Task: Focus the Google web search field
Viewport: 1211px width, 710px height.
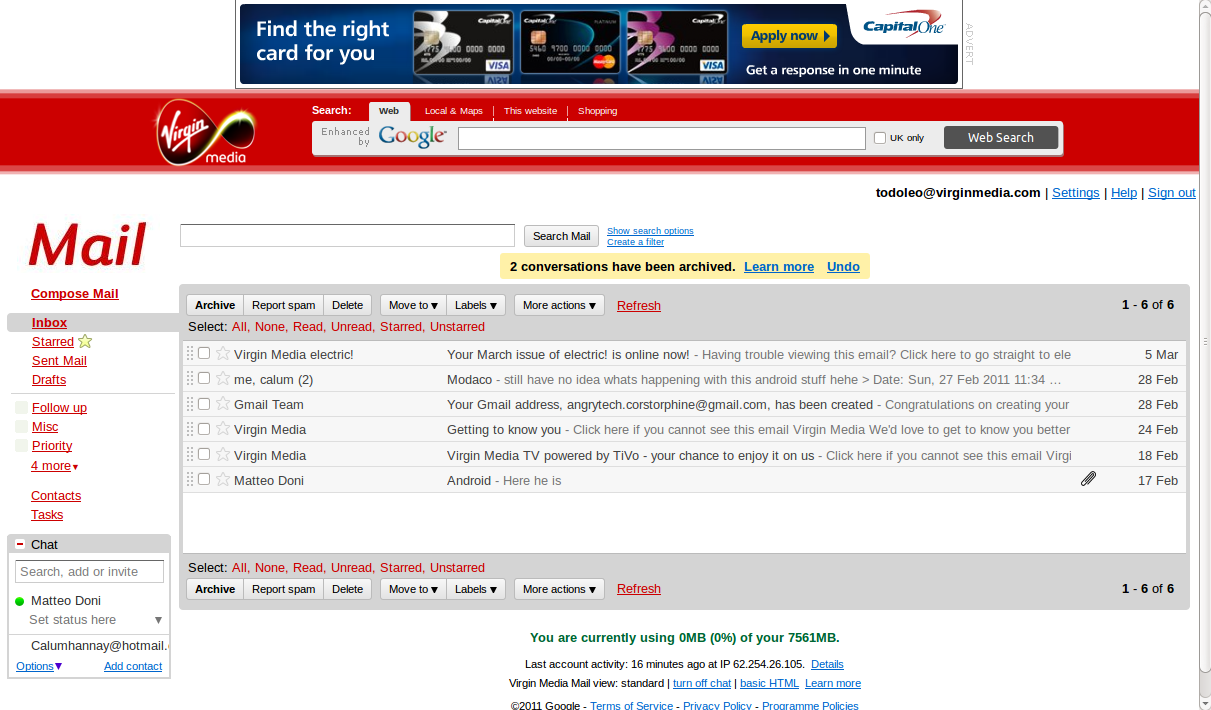Action: point(662,138)
